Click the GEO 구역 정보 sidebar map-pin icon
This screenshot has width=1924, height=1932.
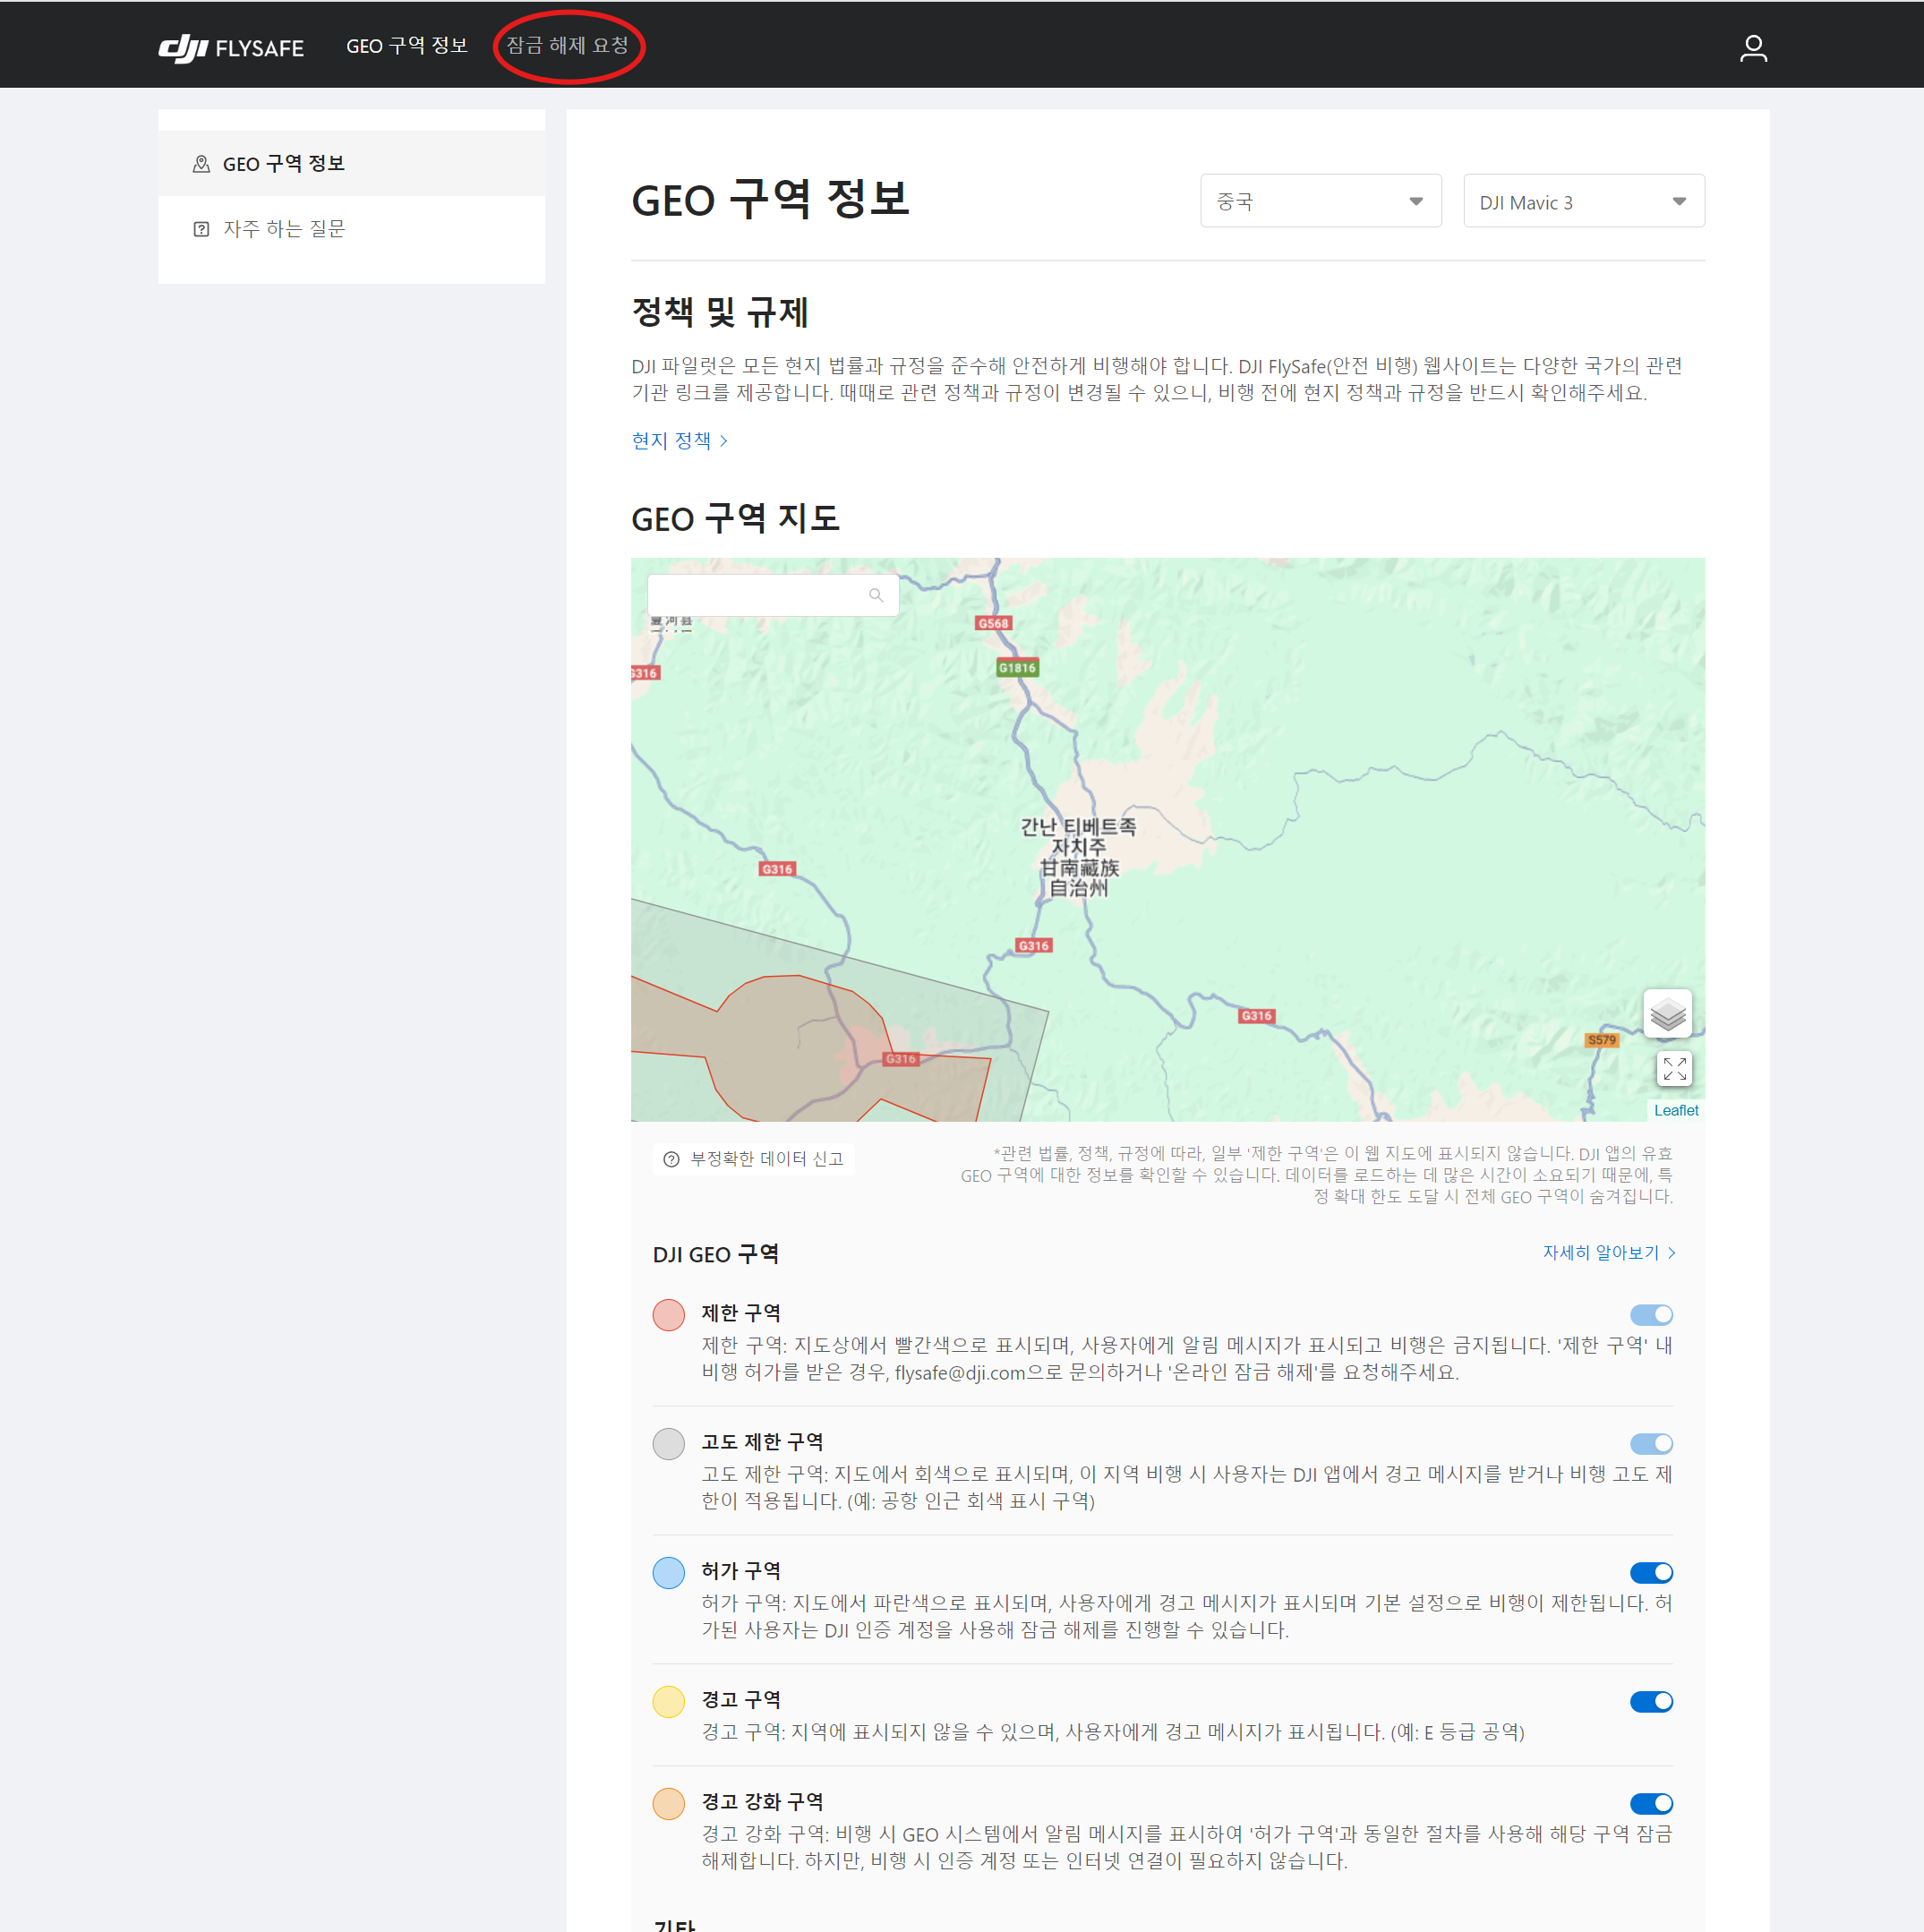(x=201, y=164)
